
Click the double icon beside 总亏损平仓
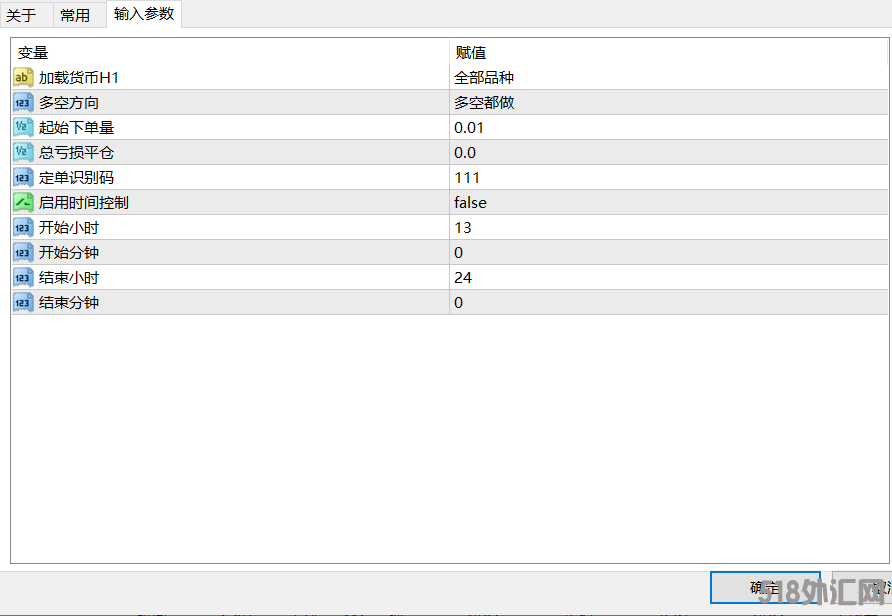[23, 152]
